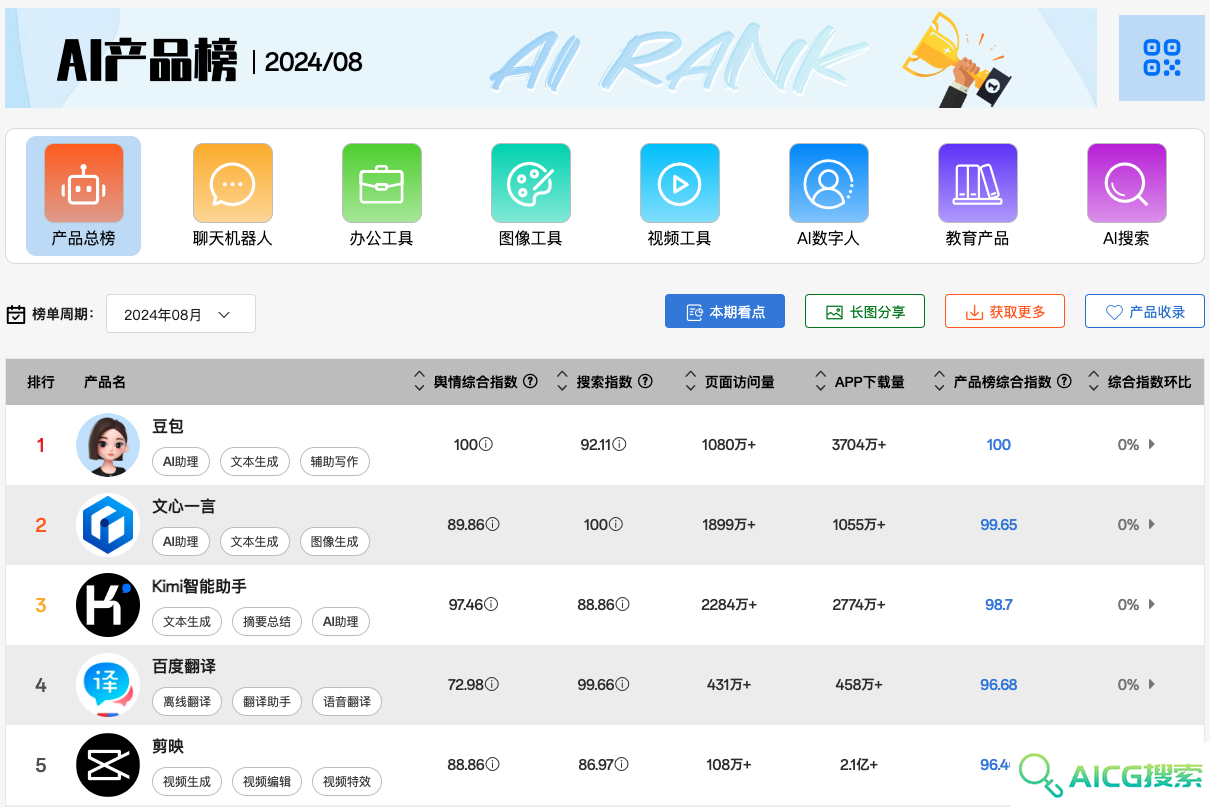
Task: Click 豆包's AI助理 tag
Action: coord(181,461)
